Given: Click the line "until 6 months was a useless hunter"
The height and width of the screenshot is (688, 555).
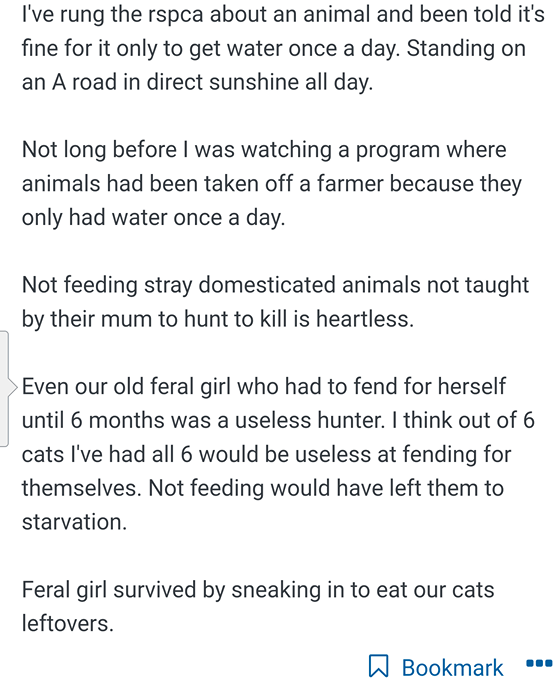Looking at the screenshot, I should [x=278, y=420].
